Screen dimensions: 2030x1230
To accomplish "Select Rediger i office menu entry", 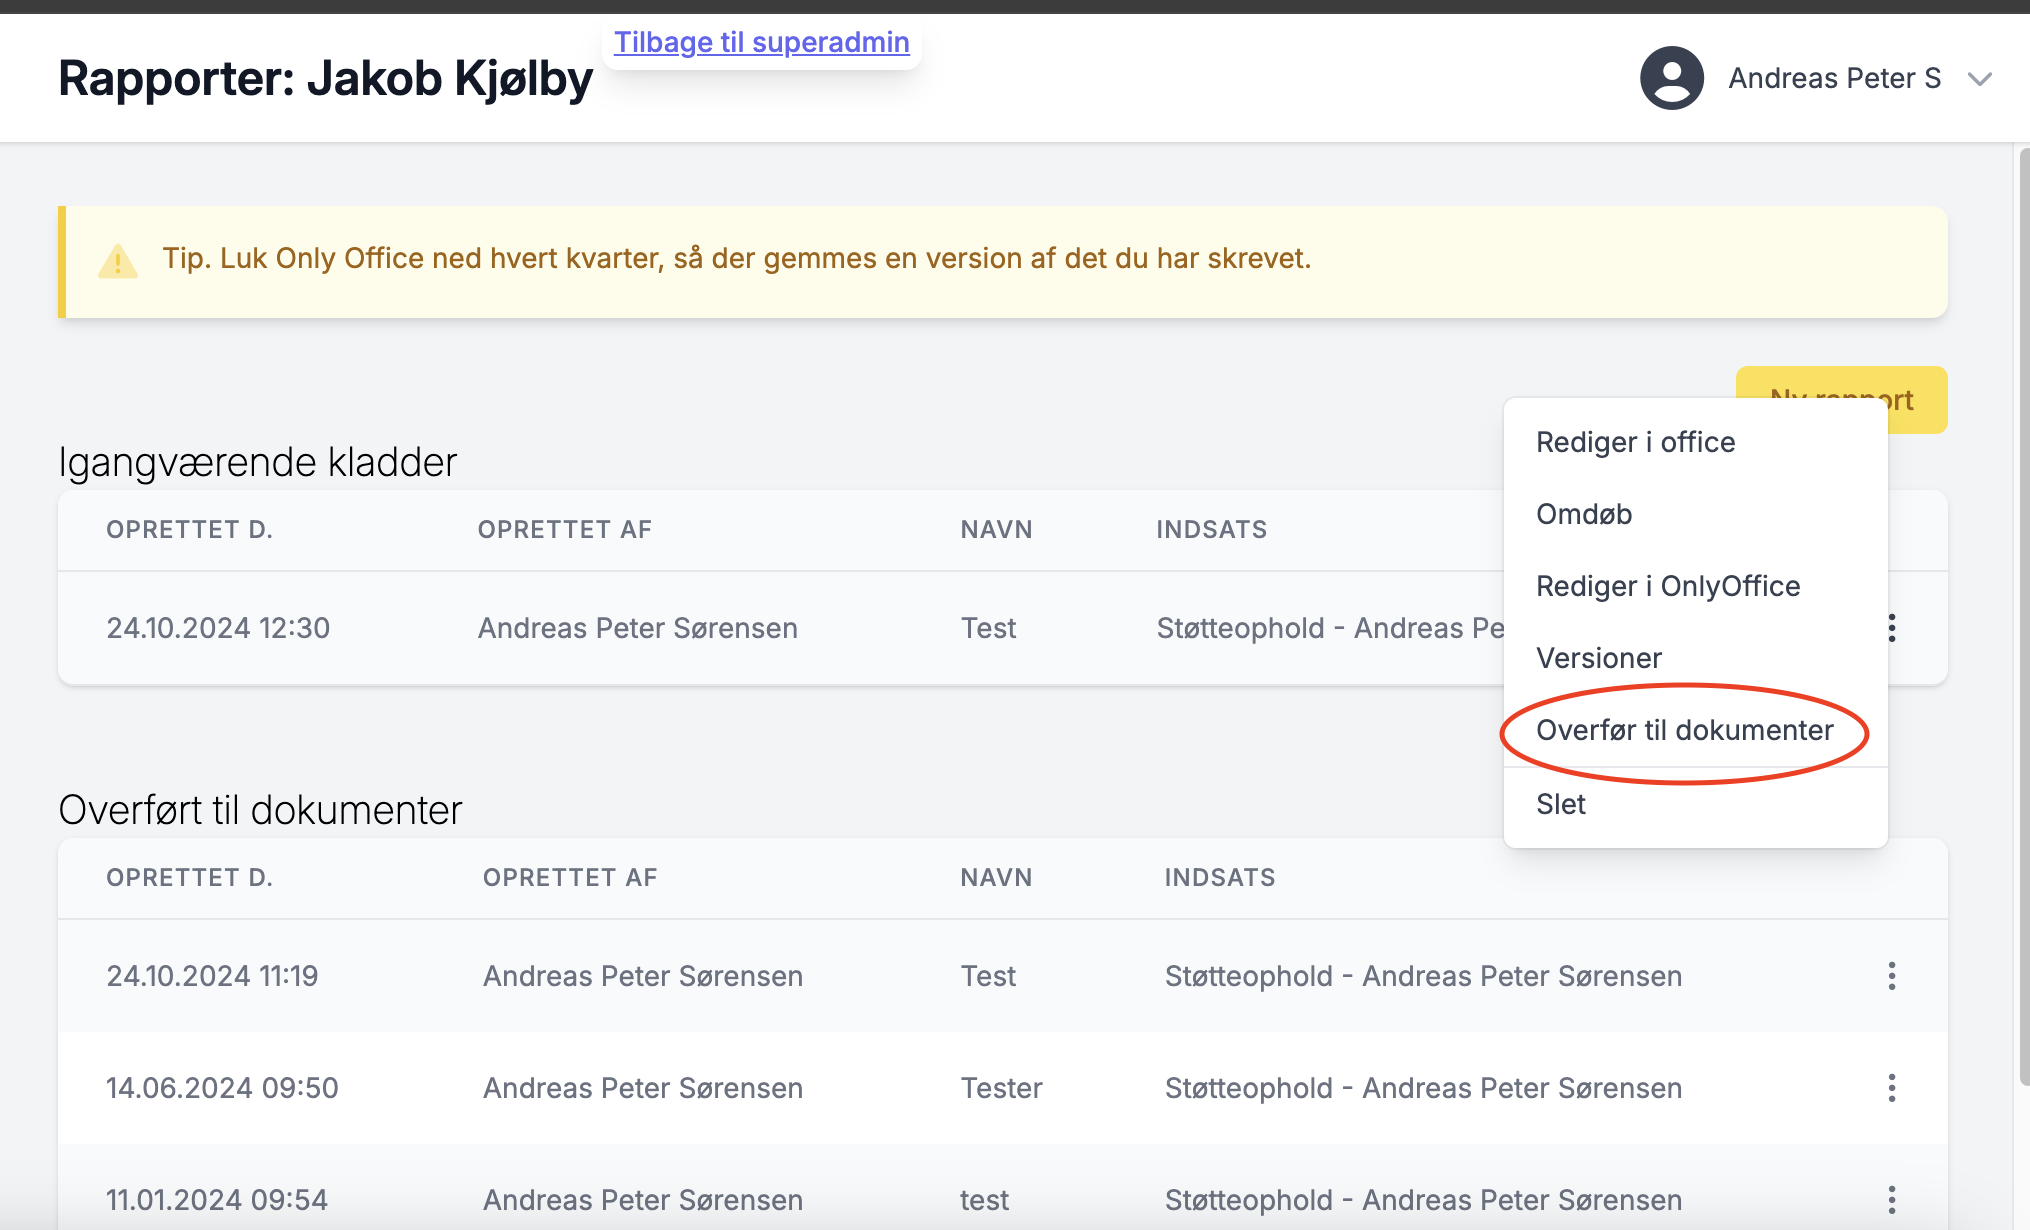I will tap(1635, 442).
